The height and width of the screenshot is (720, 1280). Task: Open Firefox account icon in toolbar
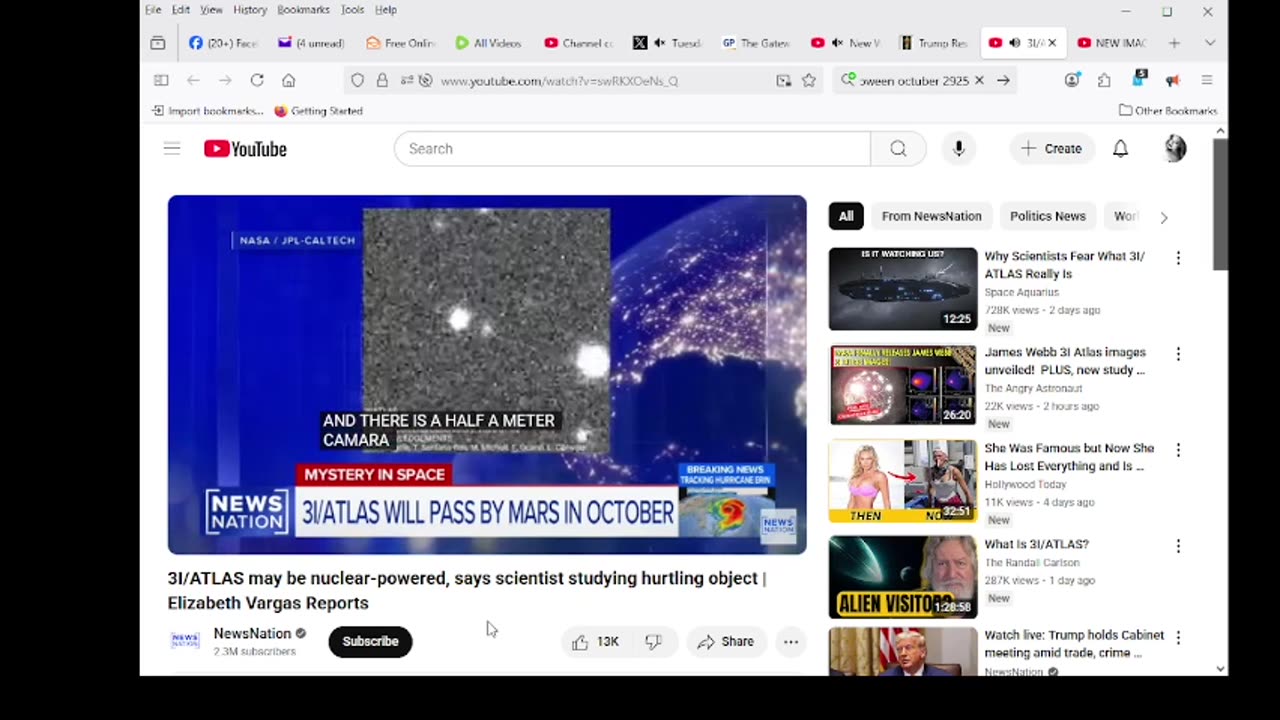(x=1072, y=80)
